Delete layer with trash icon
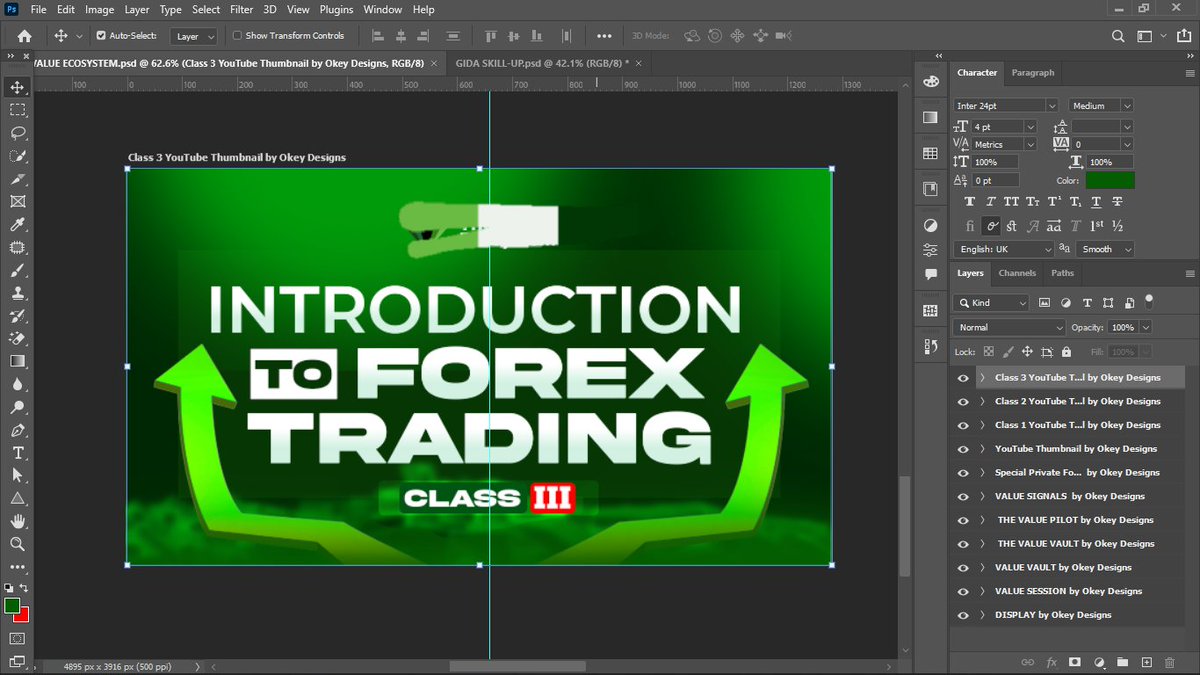Viewport: 1200px width, 675px height. [1171, 662]
